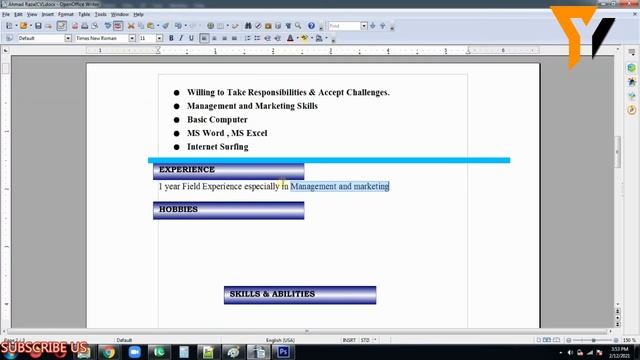Open the New document dropdown arrow

[x=16, y=26]
